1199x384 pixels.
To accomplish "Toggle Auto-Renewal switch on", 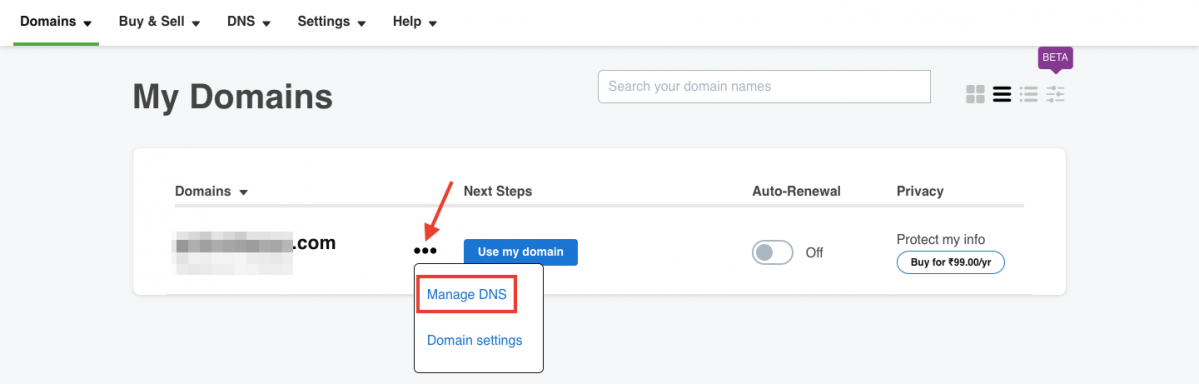I will (772, 252).
